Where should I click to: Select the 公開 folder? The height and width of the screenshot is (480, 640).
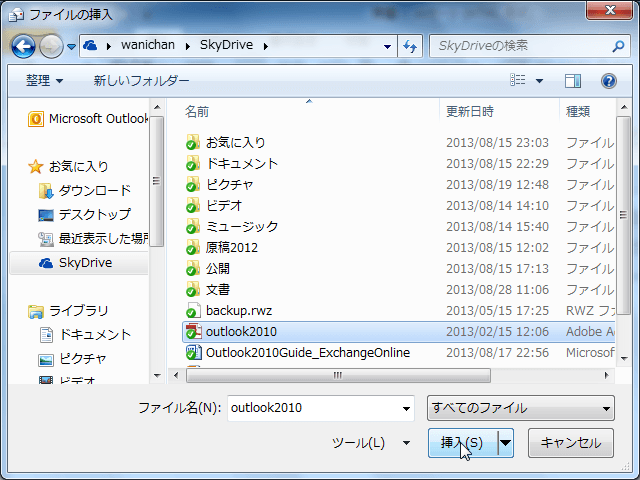[208, 269]
